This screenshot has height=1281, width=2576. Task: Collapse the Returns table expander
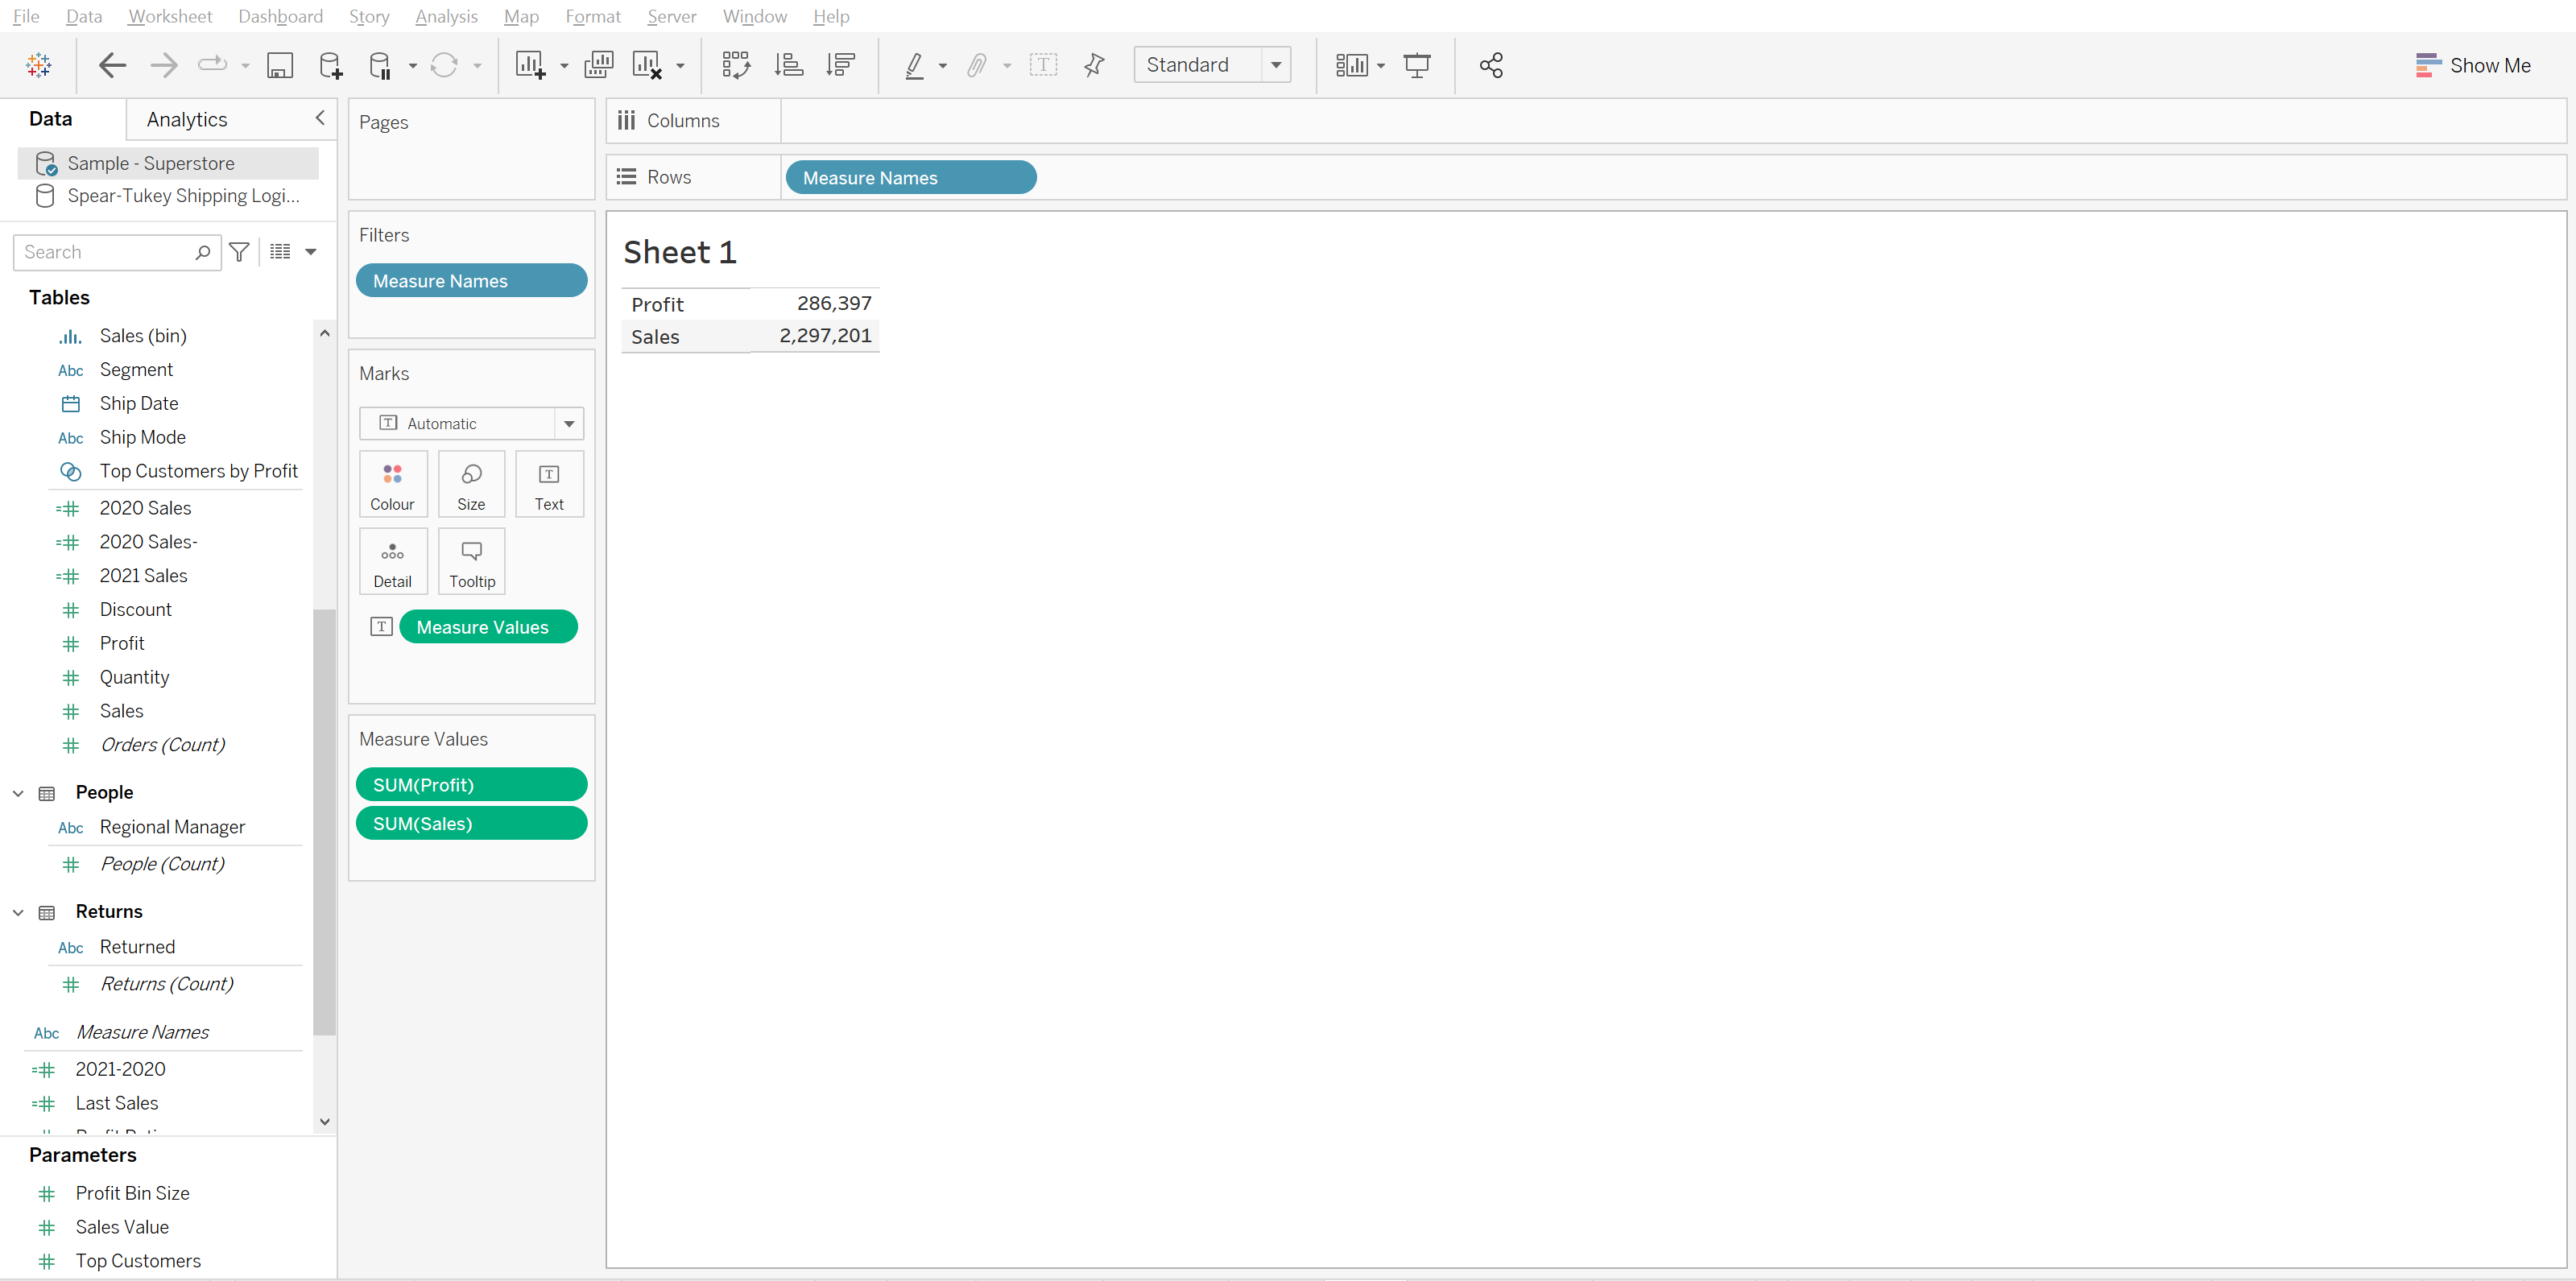click(16, 910)
